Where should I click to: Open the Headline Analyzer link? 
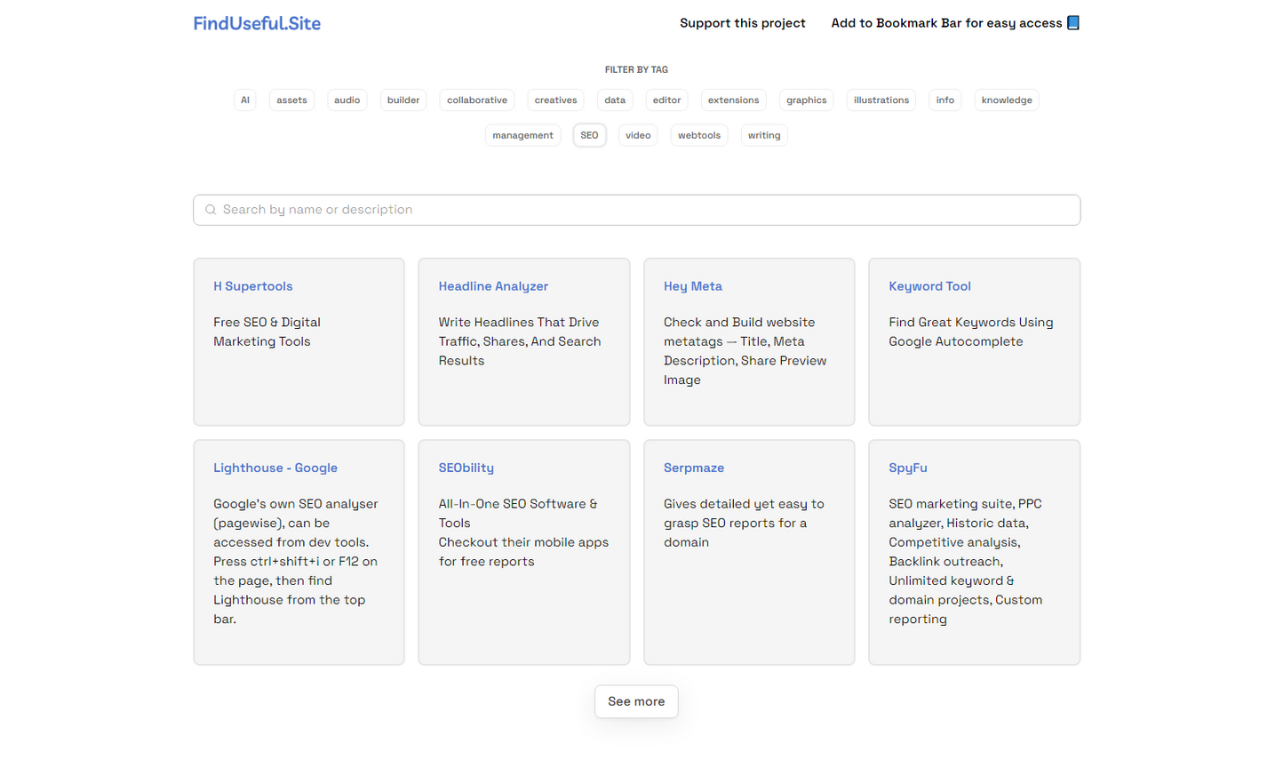(493, 286)
